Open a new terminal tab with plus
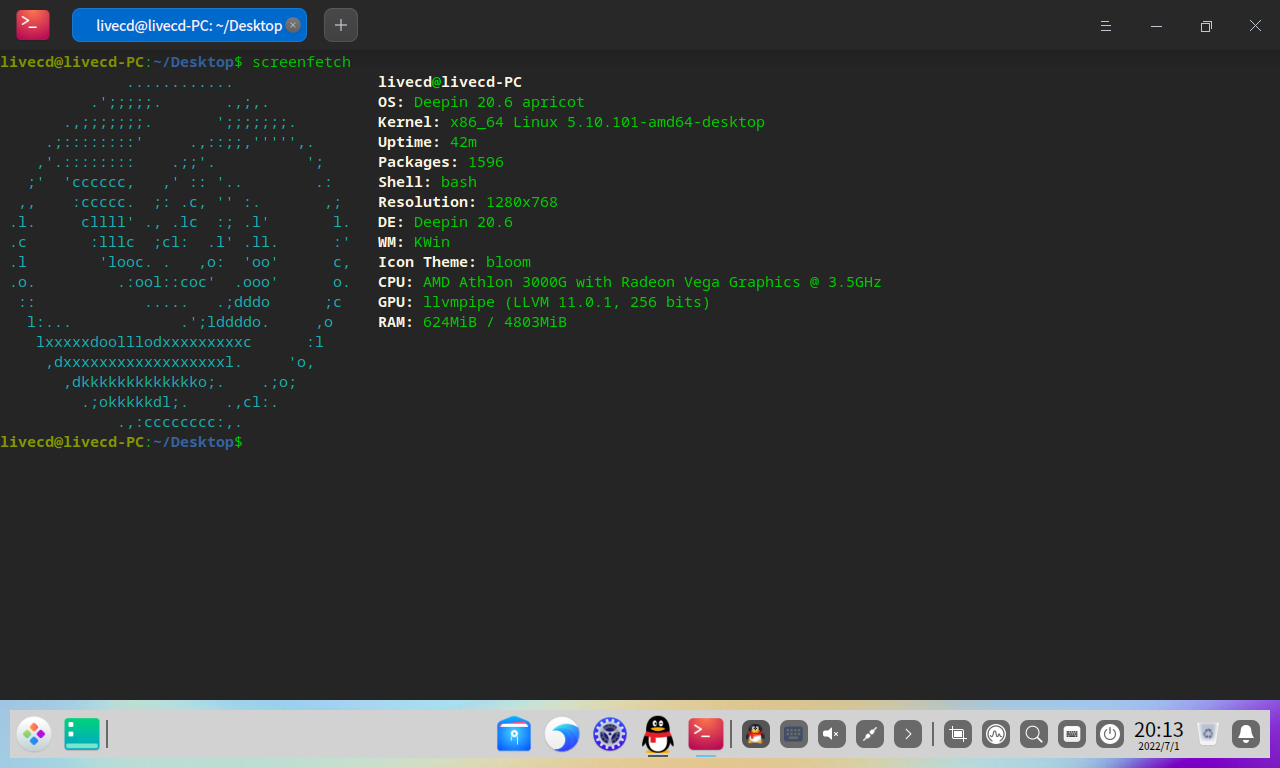Viewport: 1280px width, 768px height. [340, 24]
